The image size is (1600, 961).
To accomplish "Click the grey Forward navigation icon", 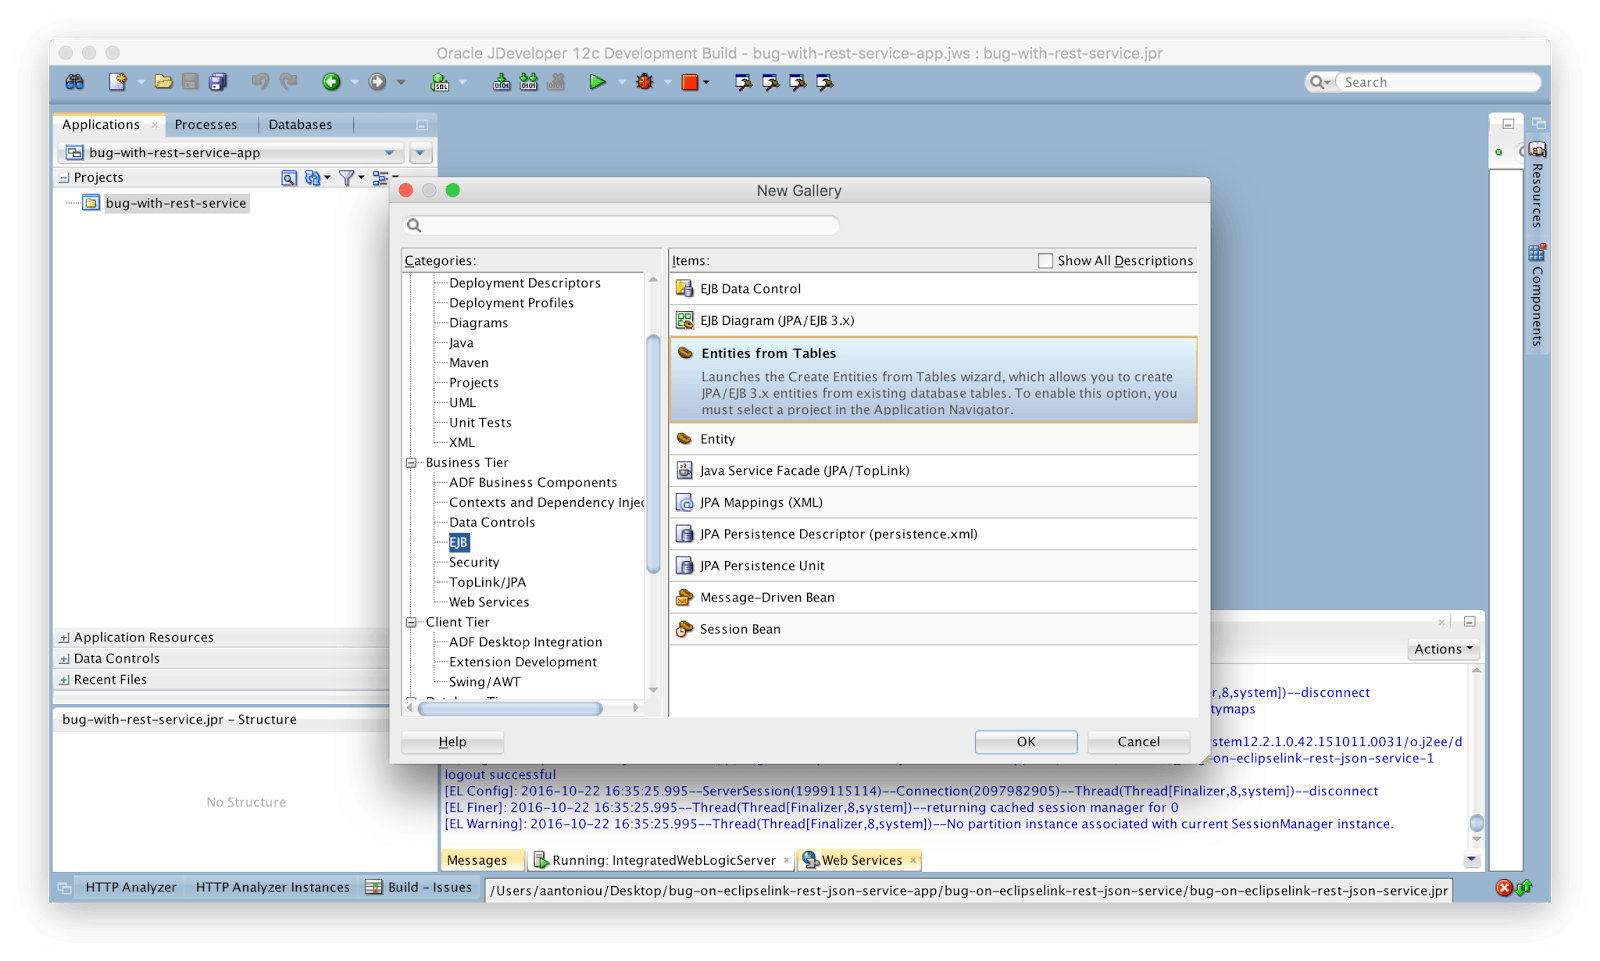I will click(377, 82).
